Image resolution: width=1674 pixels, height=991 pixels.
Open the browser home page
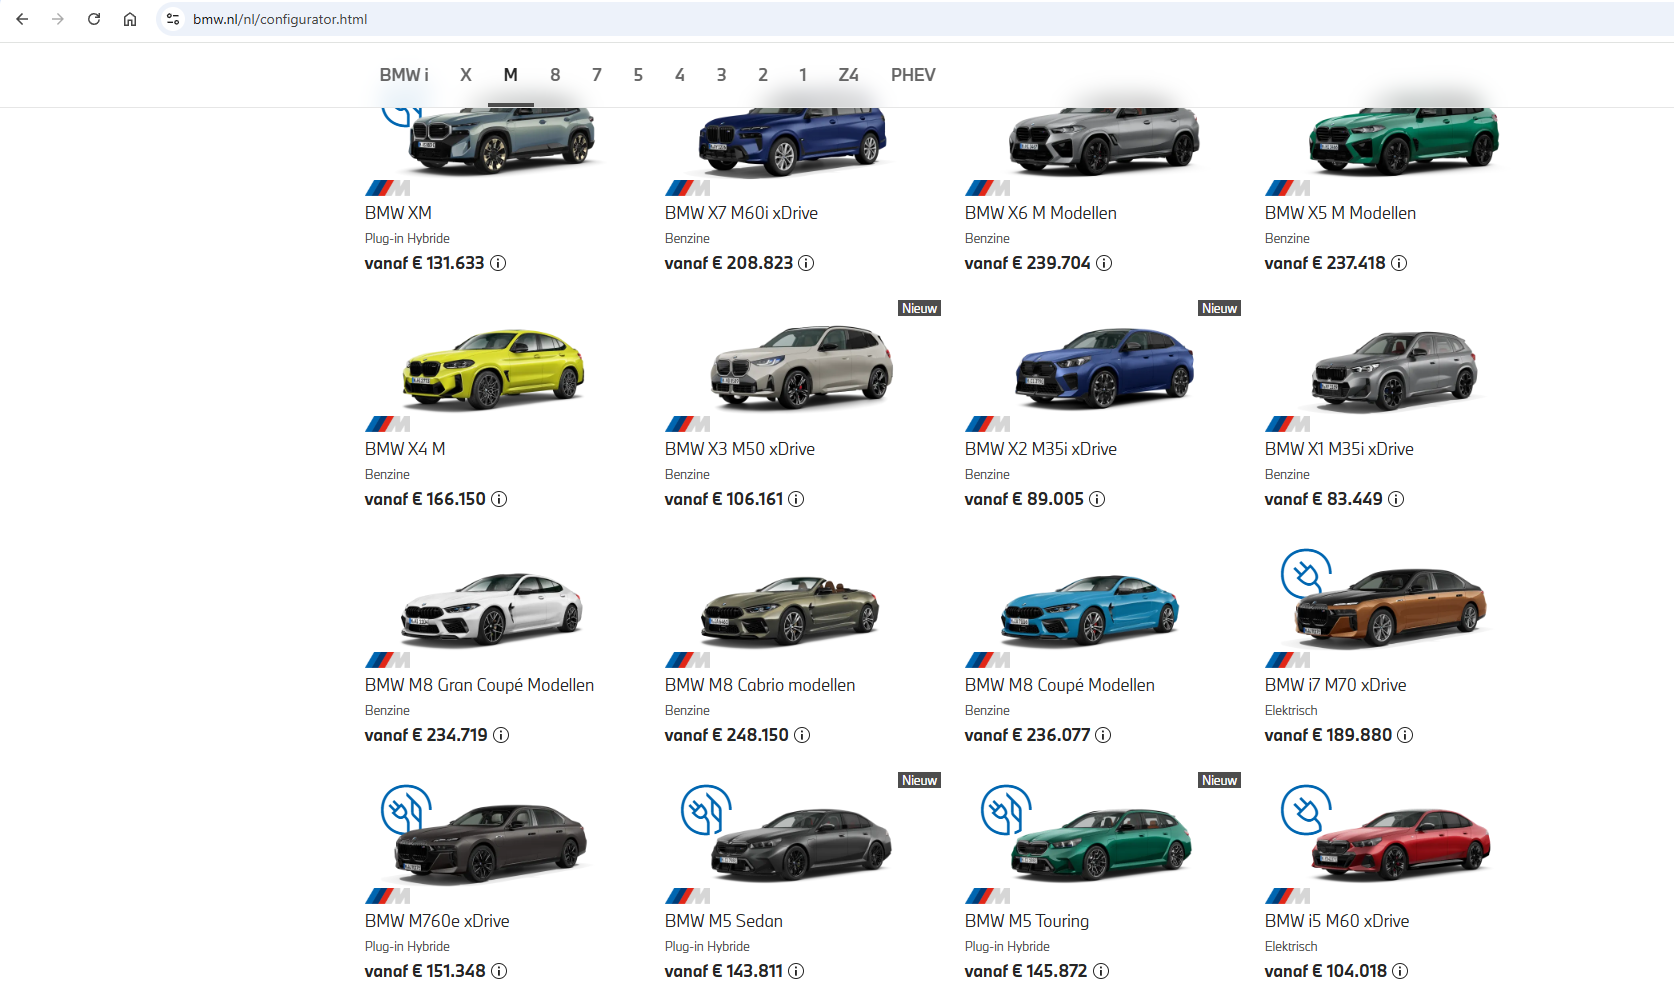tap(130, 19)
